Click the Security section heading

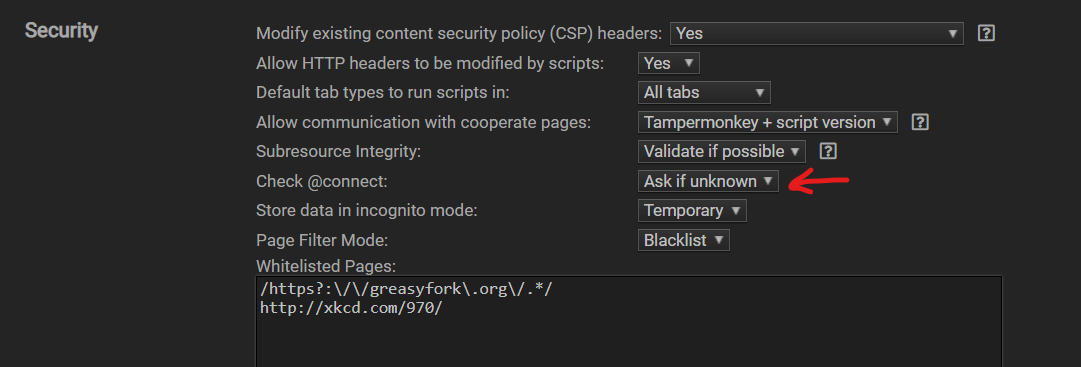(x=61, y=31)
